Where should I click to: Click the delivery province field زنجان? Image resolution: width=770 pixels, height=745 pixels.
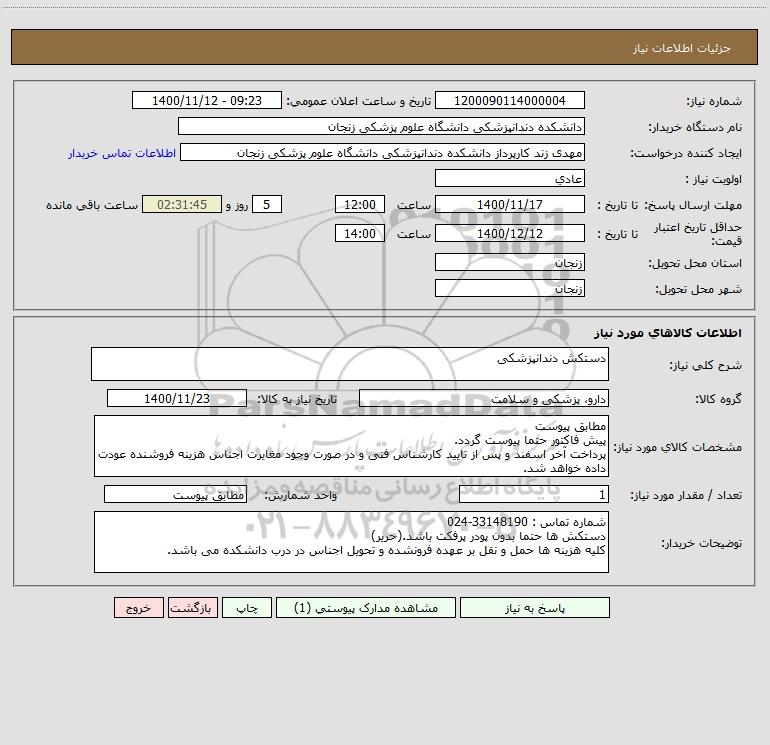(x=510, y=262)
